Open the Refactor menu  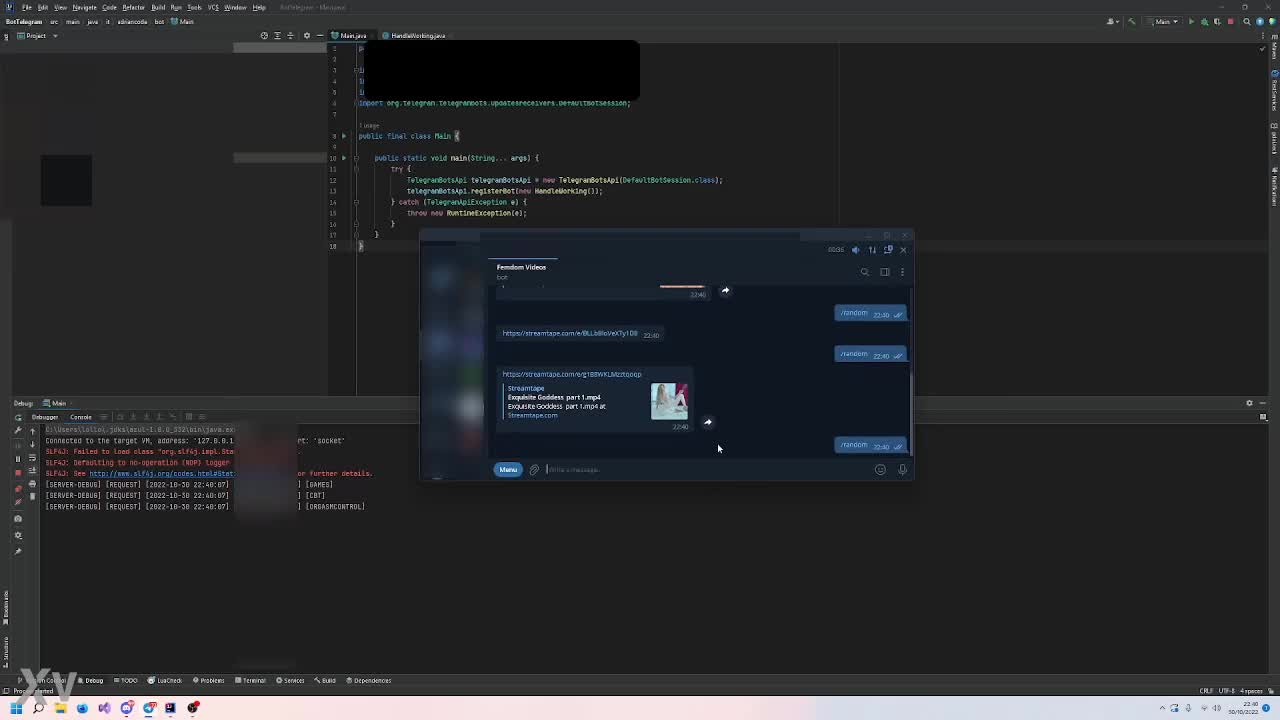(x=133, y=7)
